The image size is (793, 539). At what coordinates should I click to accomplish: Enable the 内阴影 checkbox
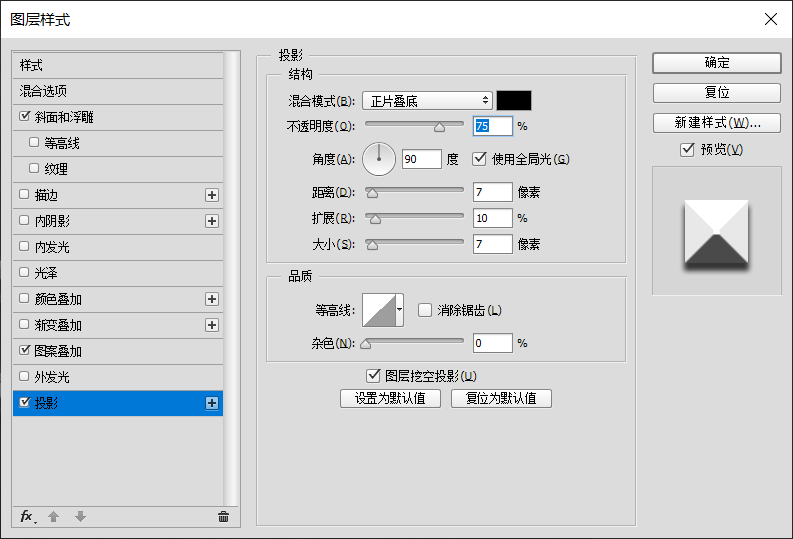tap(24, 220)
